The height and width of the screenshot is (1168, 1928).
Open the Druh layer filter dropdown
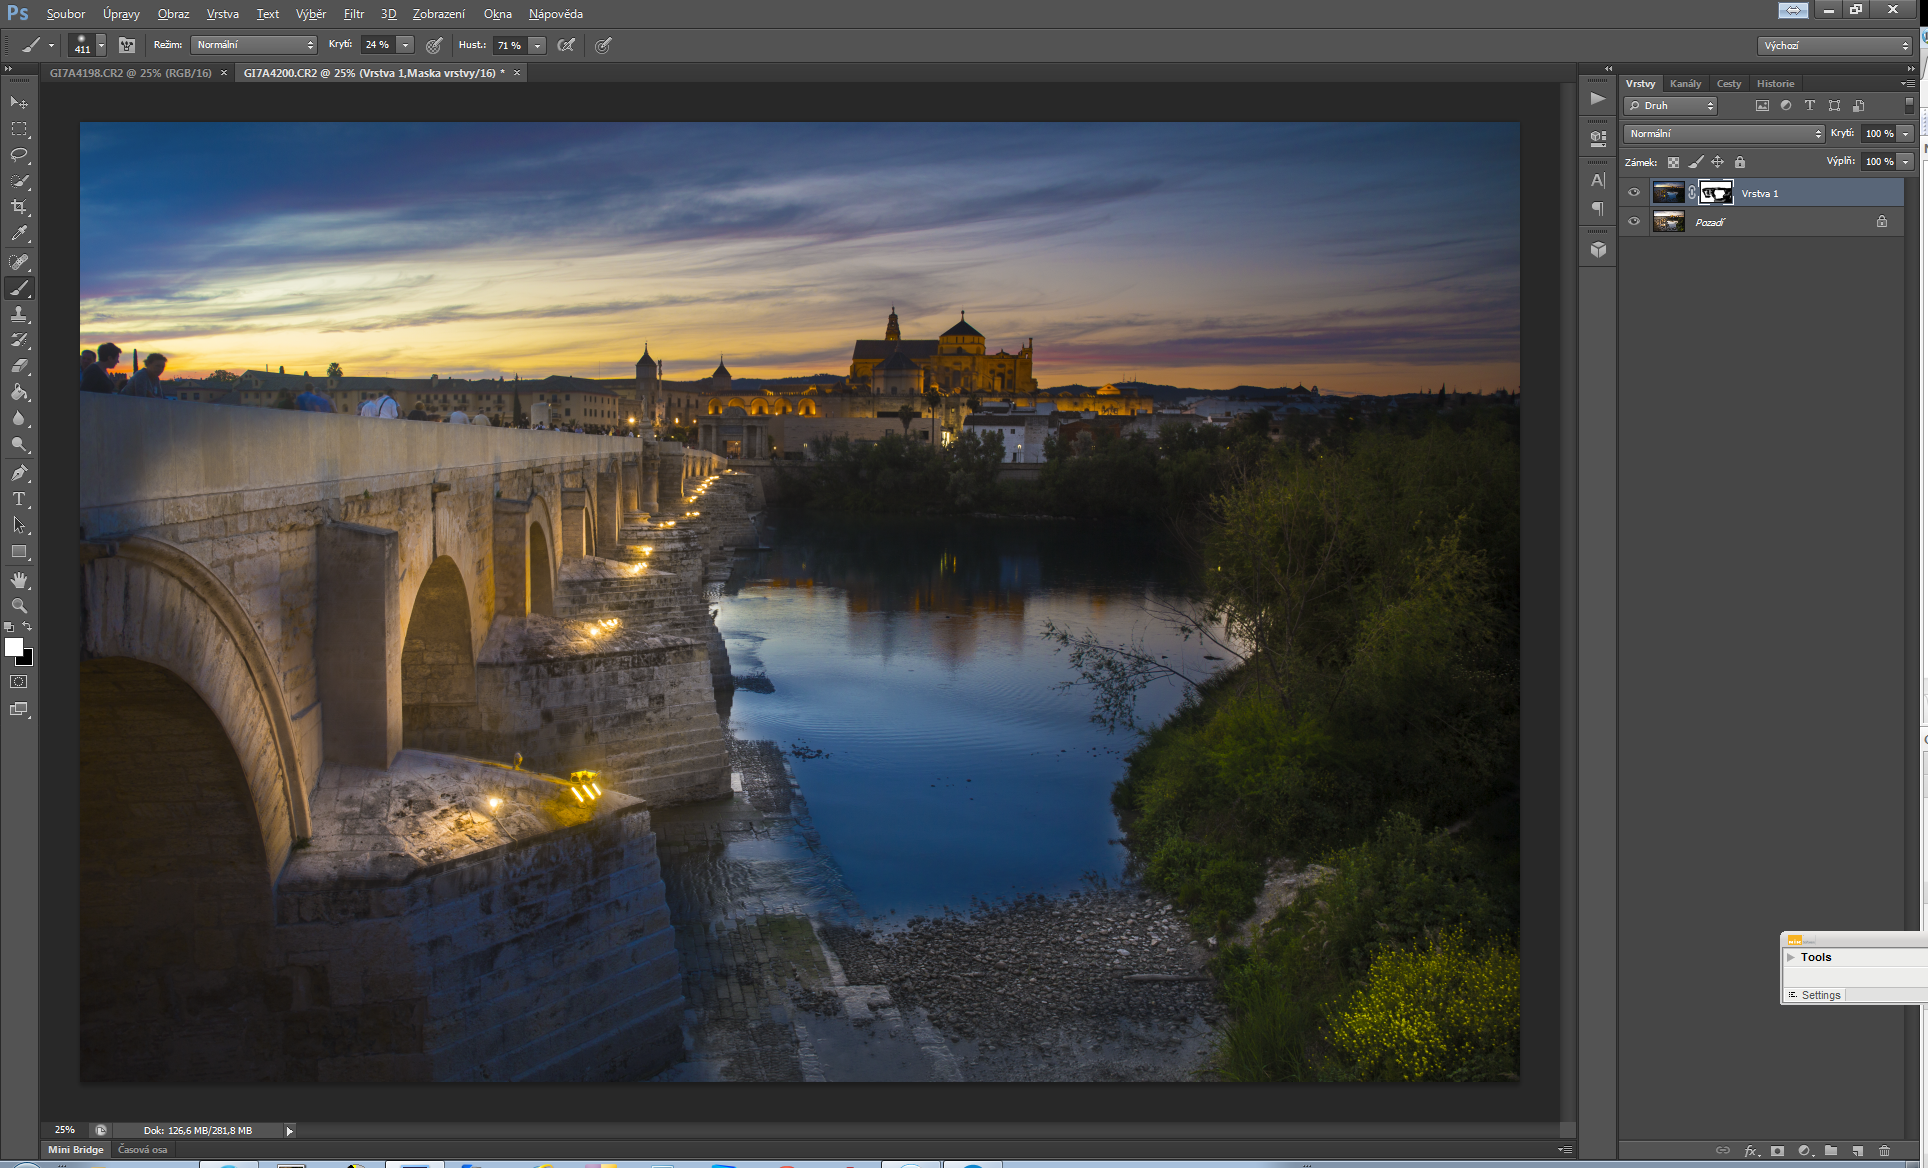[x=1670, y=106]
